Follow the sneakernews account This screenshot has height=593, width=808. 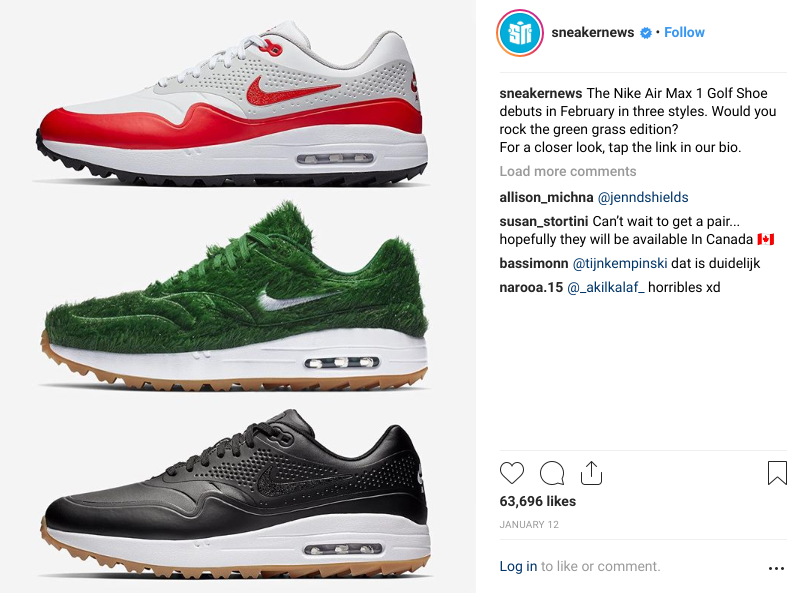(684, 32)
